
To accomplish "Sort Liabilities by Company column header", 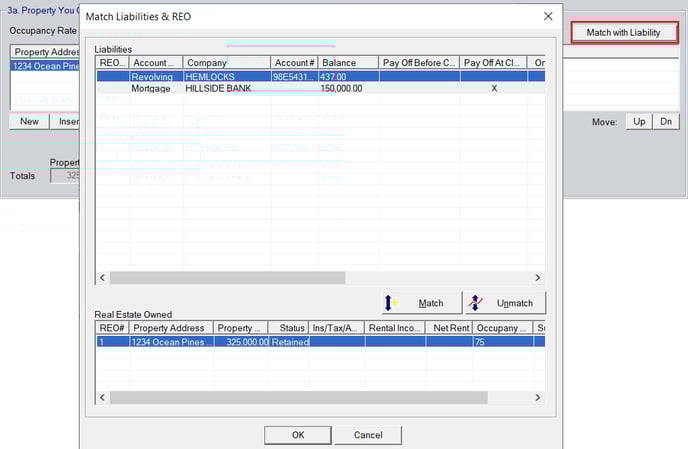I will click(x=226, y=63).
